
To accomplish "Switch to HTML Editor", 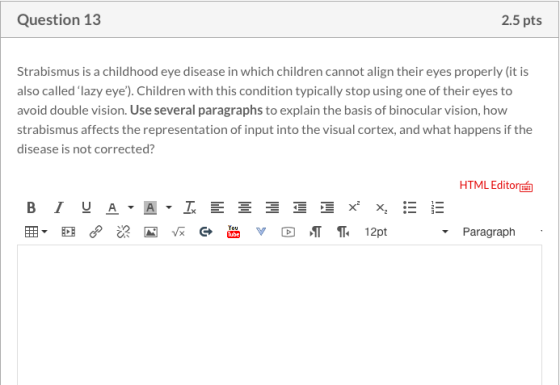I will [489, 185].
